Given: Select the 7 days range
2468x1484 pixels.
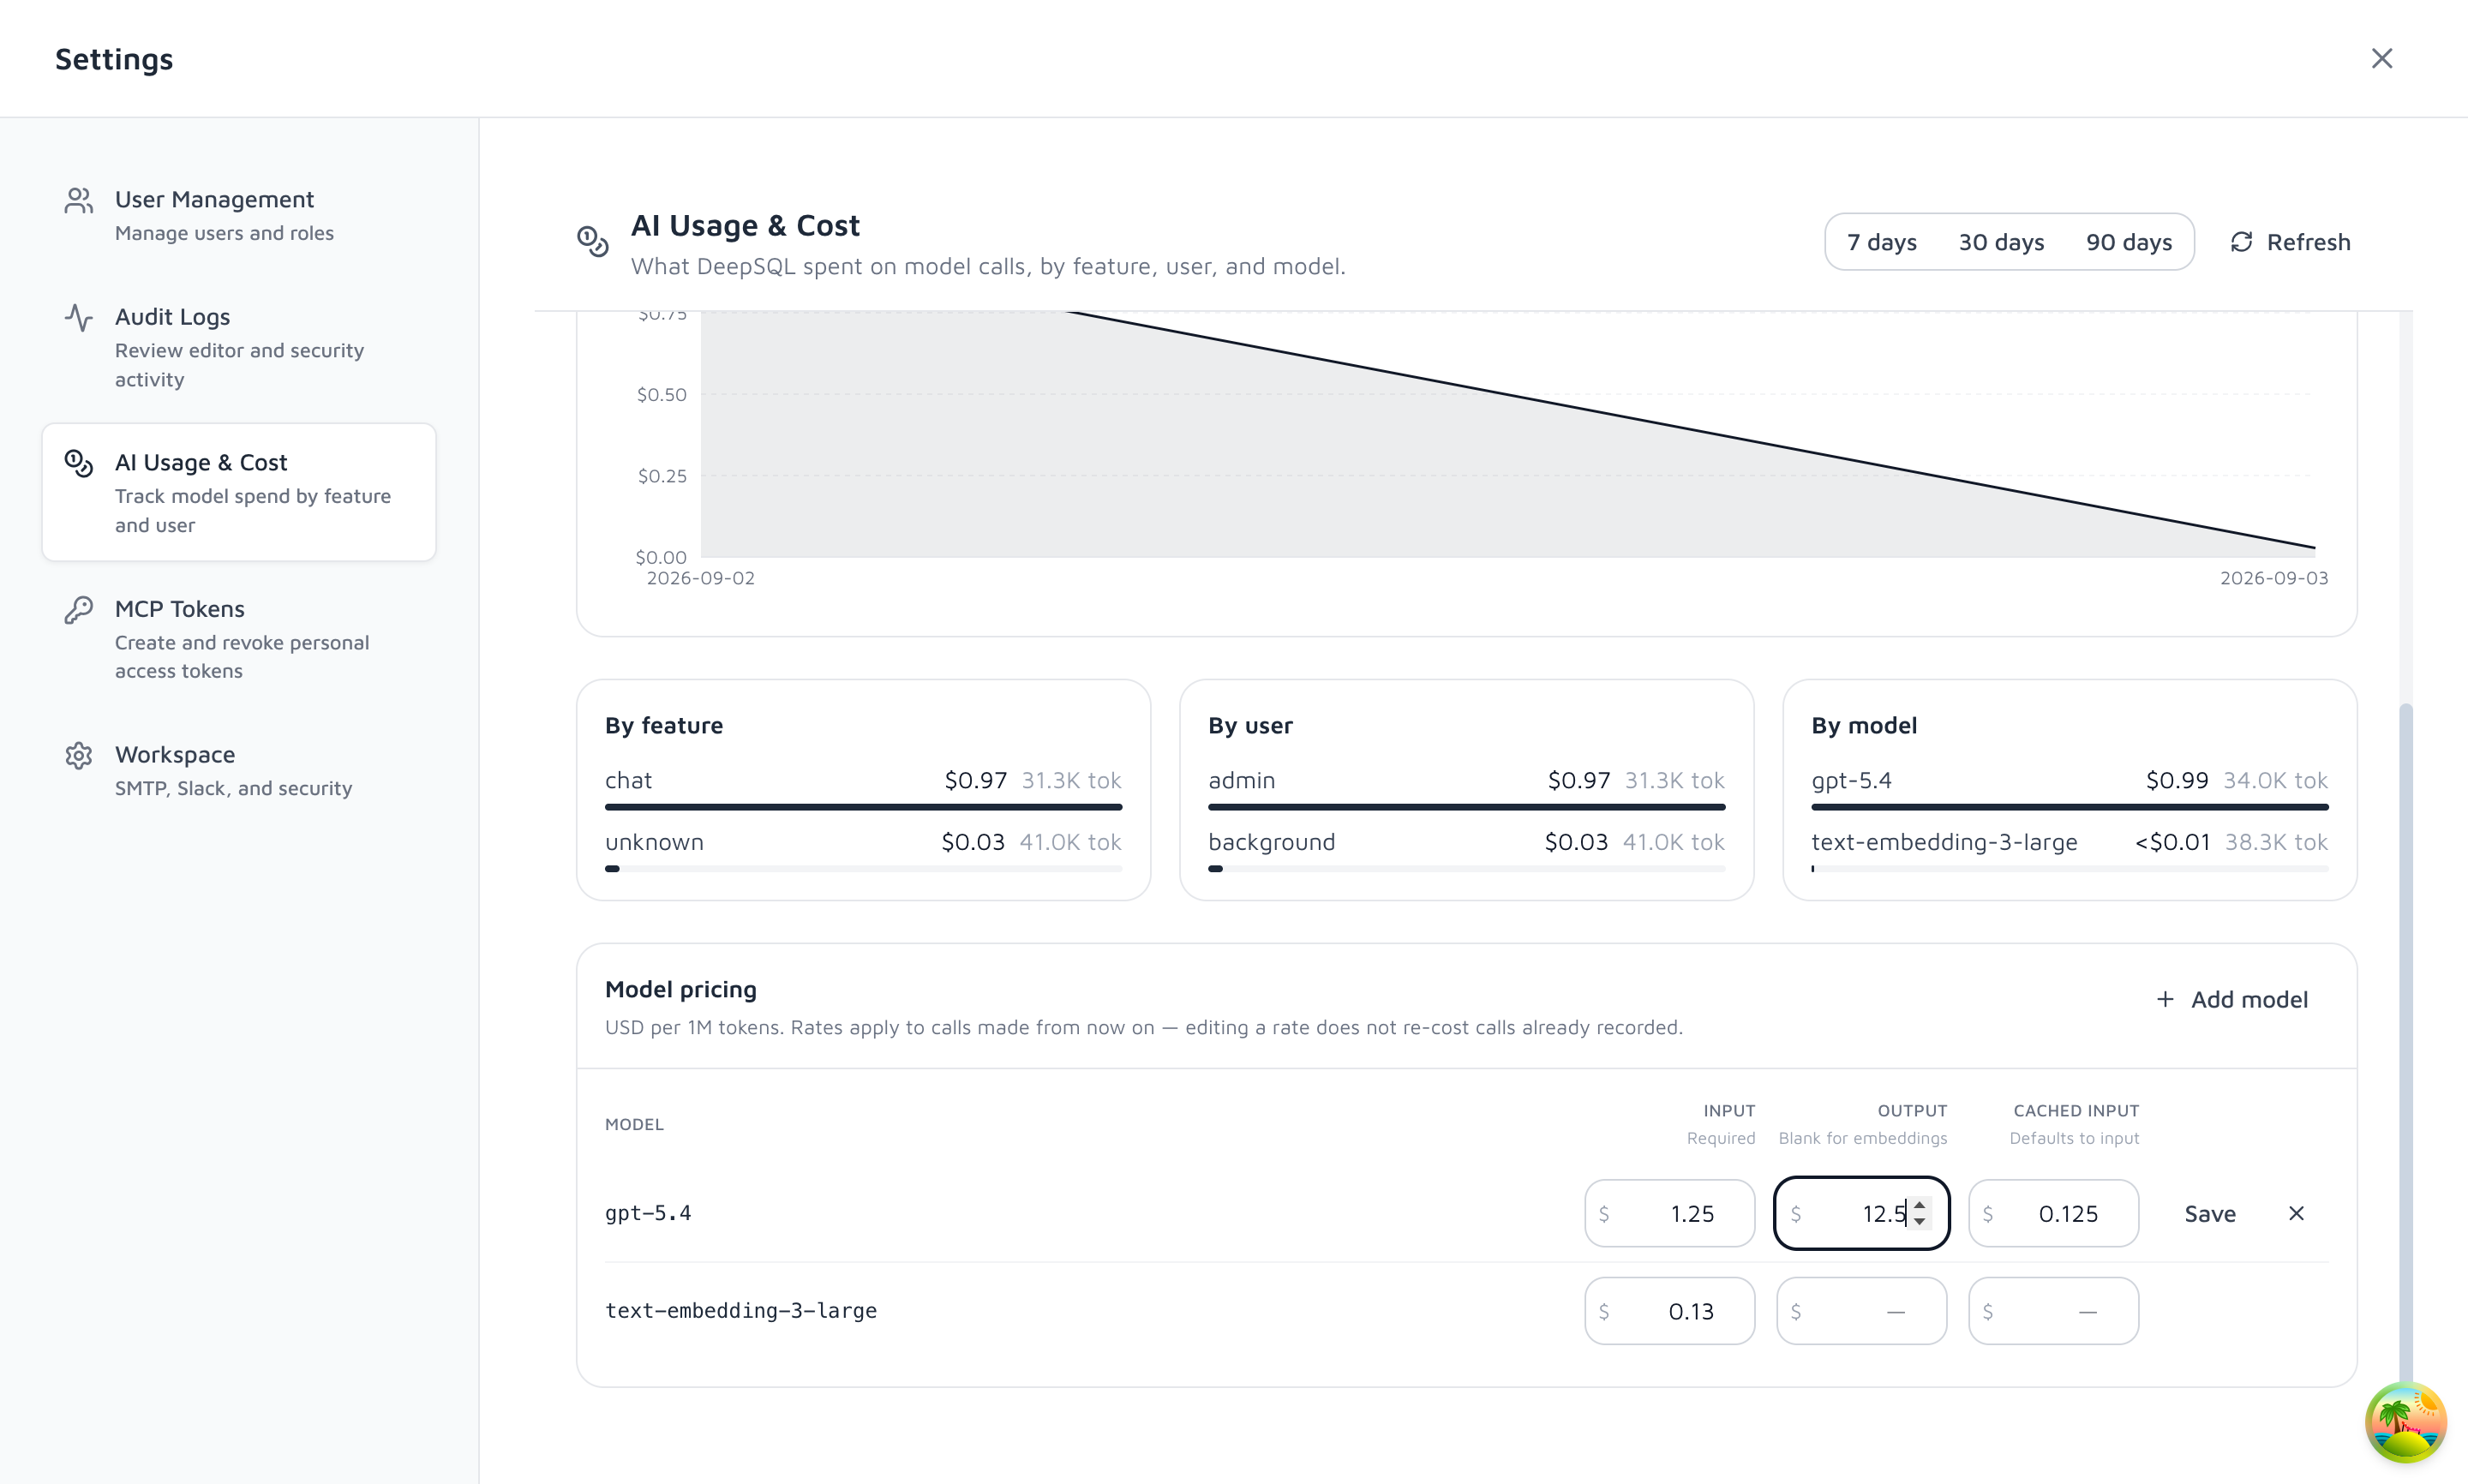Looking at the screenshot, I should click(x=1881, y=242).
